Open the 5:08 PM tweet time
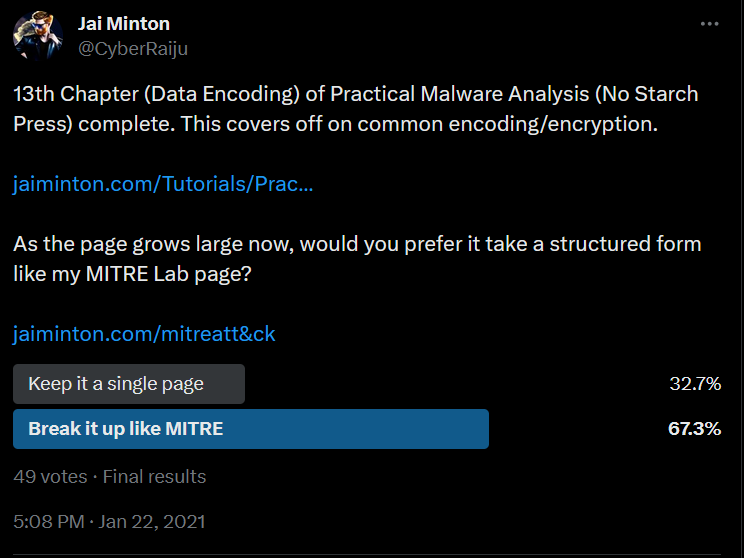Screen dimensions: 744x558 click(x=48, y=521)
